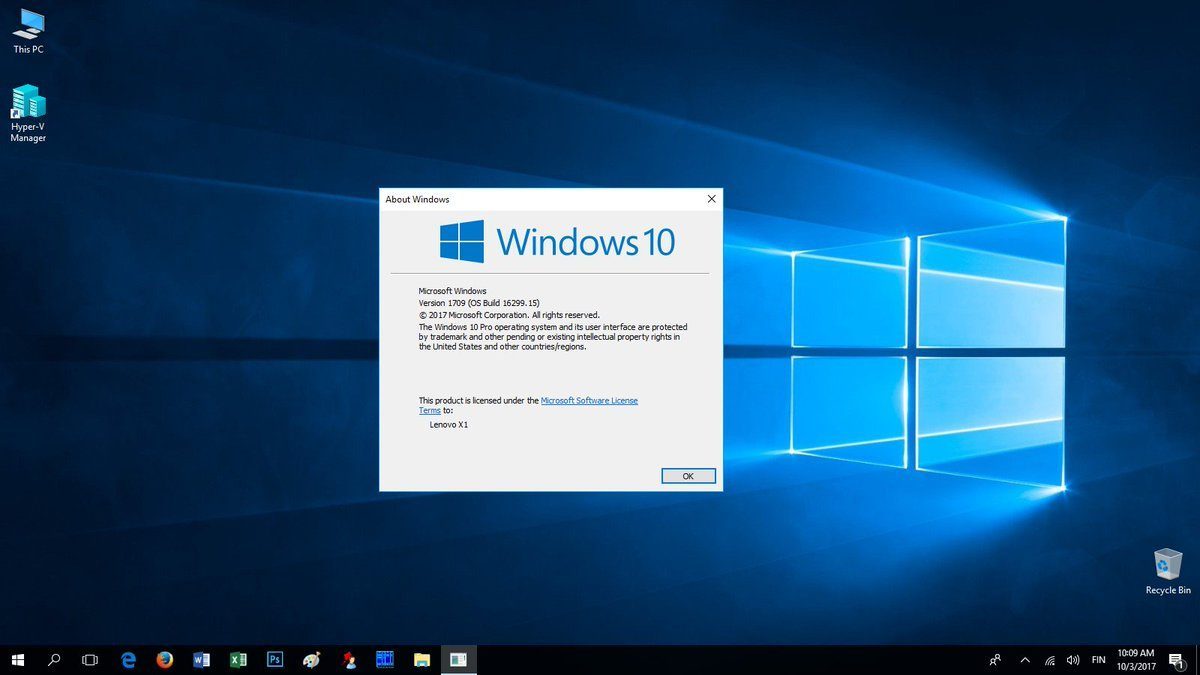Open Firefox from the taskbar
The height and width of the screenshot is (675, 1200).
164,660
